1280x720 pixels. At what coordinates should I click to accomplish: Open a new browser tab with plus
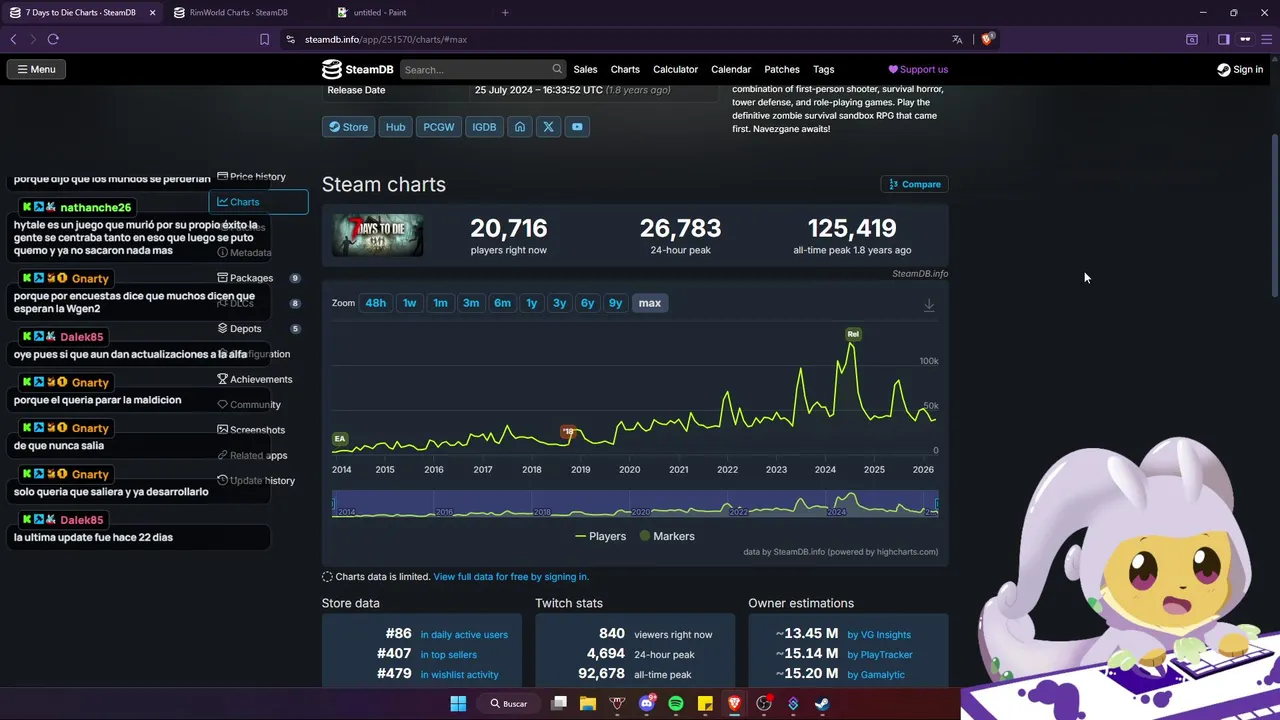505,13
